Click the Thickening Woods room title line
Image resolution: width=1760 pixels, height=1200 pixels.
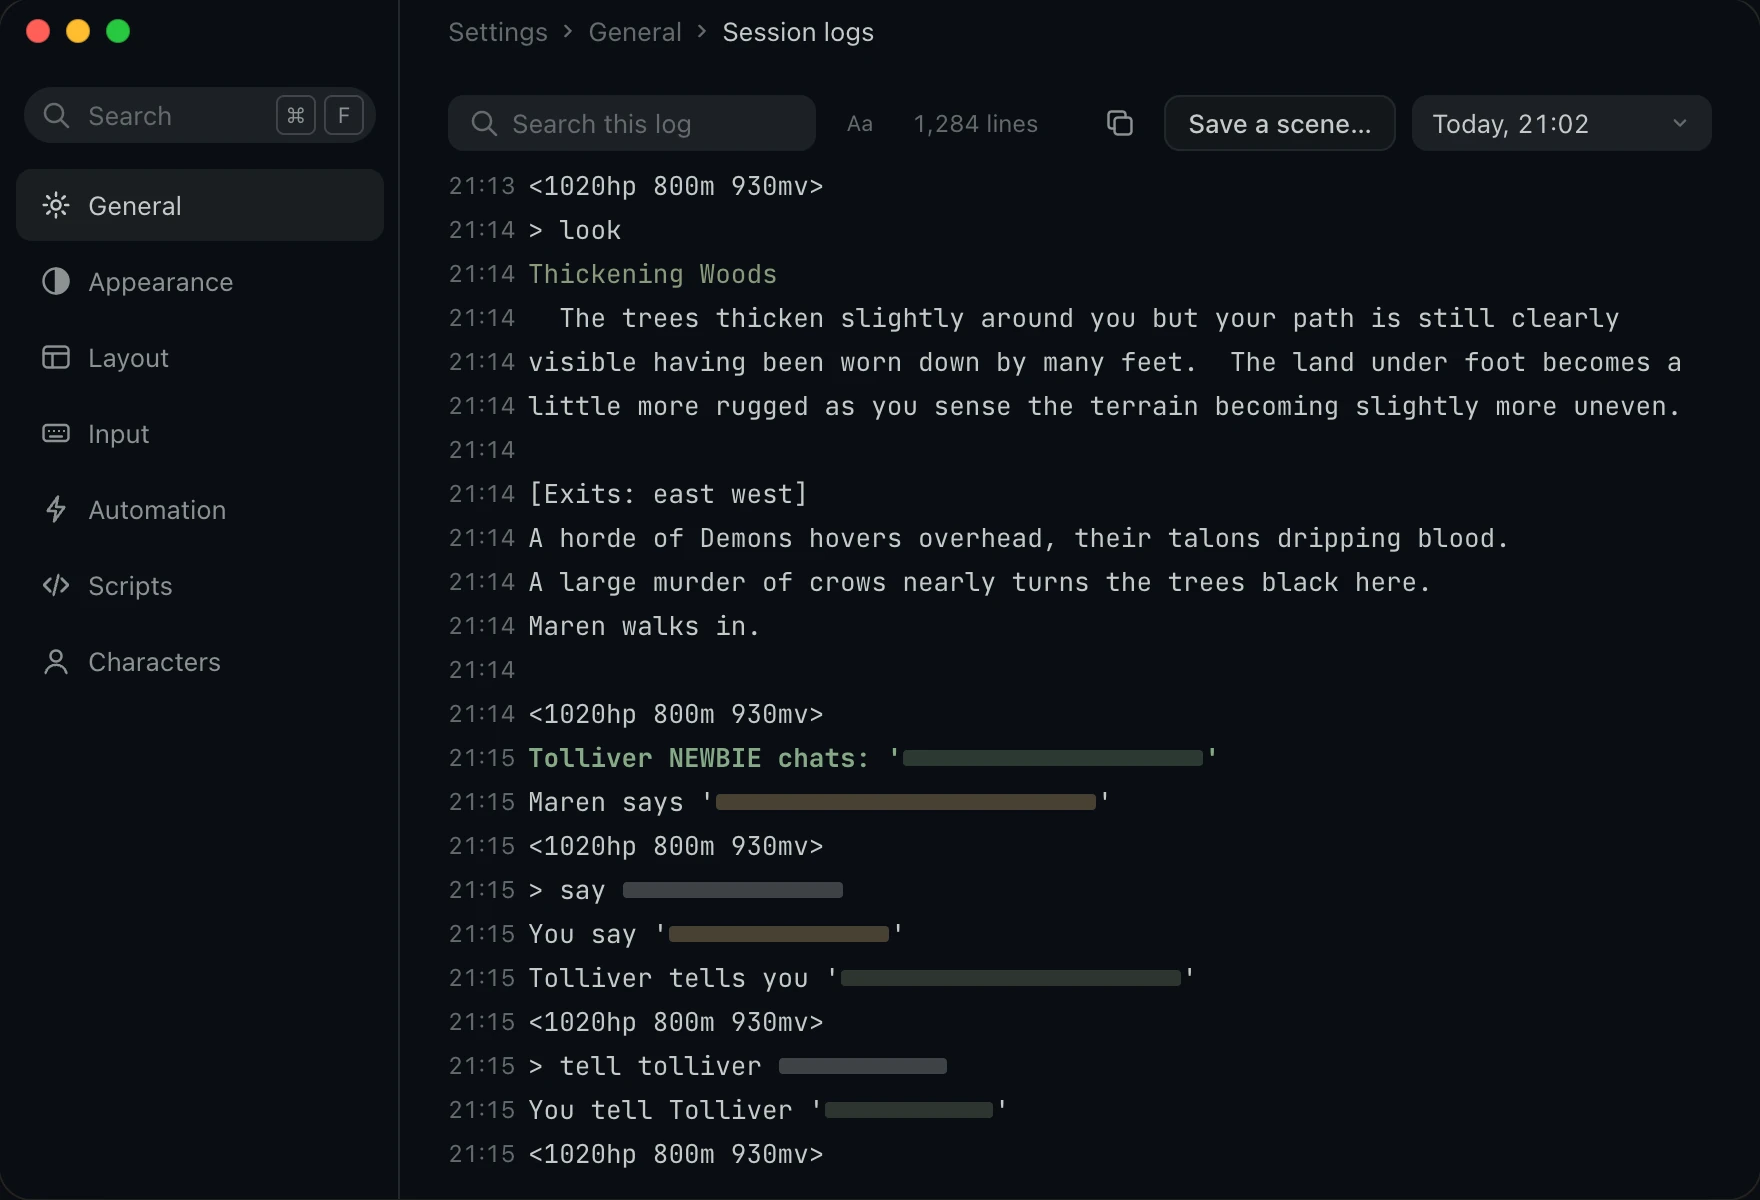coord(653,274)
